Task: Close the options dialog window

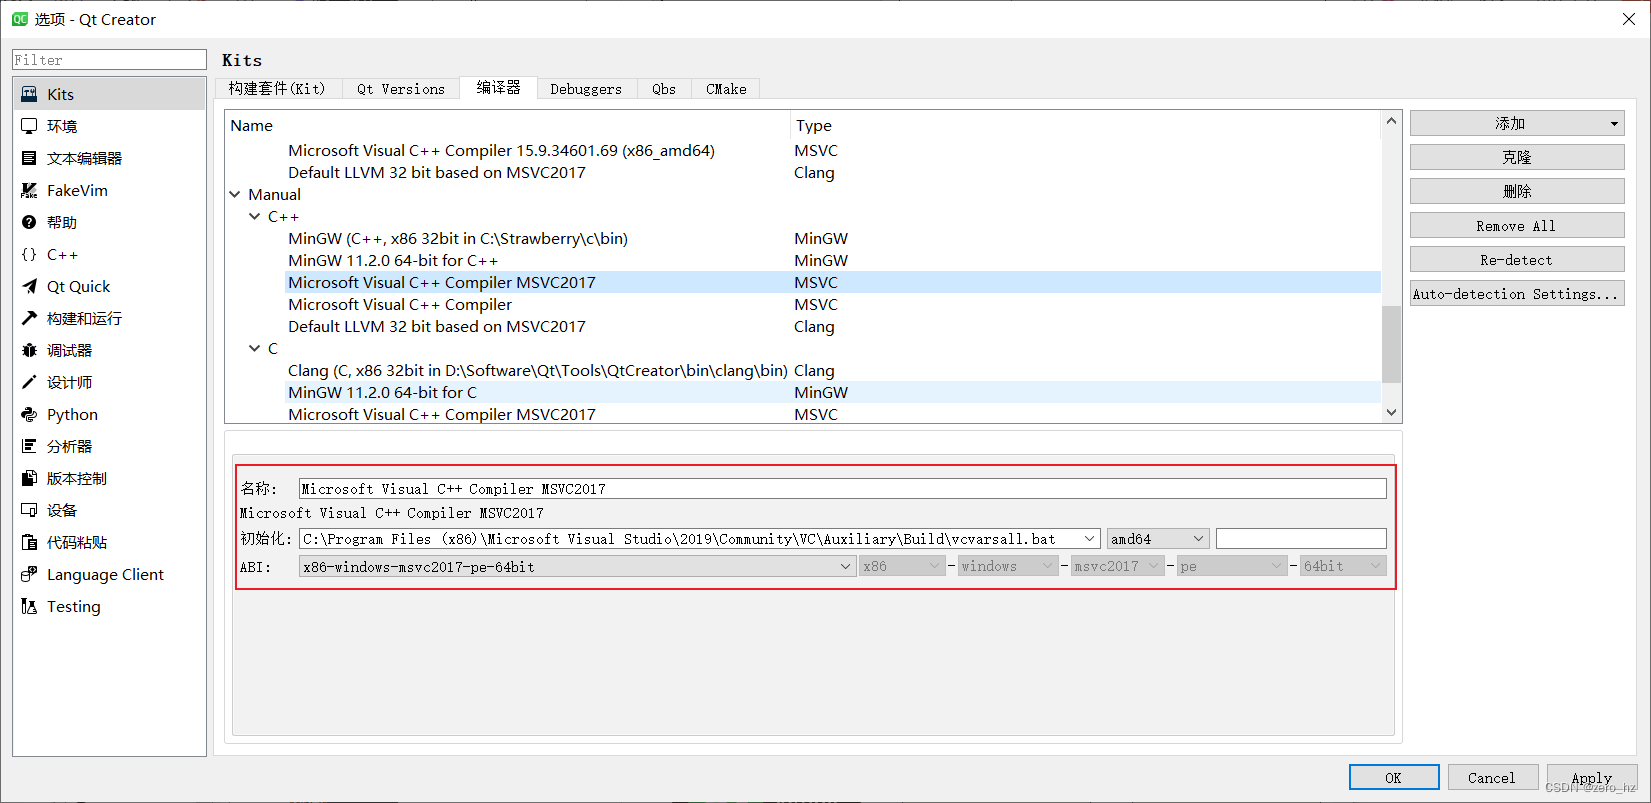Action: [1628, 19]
